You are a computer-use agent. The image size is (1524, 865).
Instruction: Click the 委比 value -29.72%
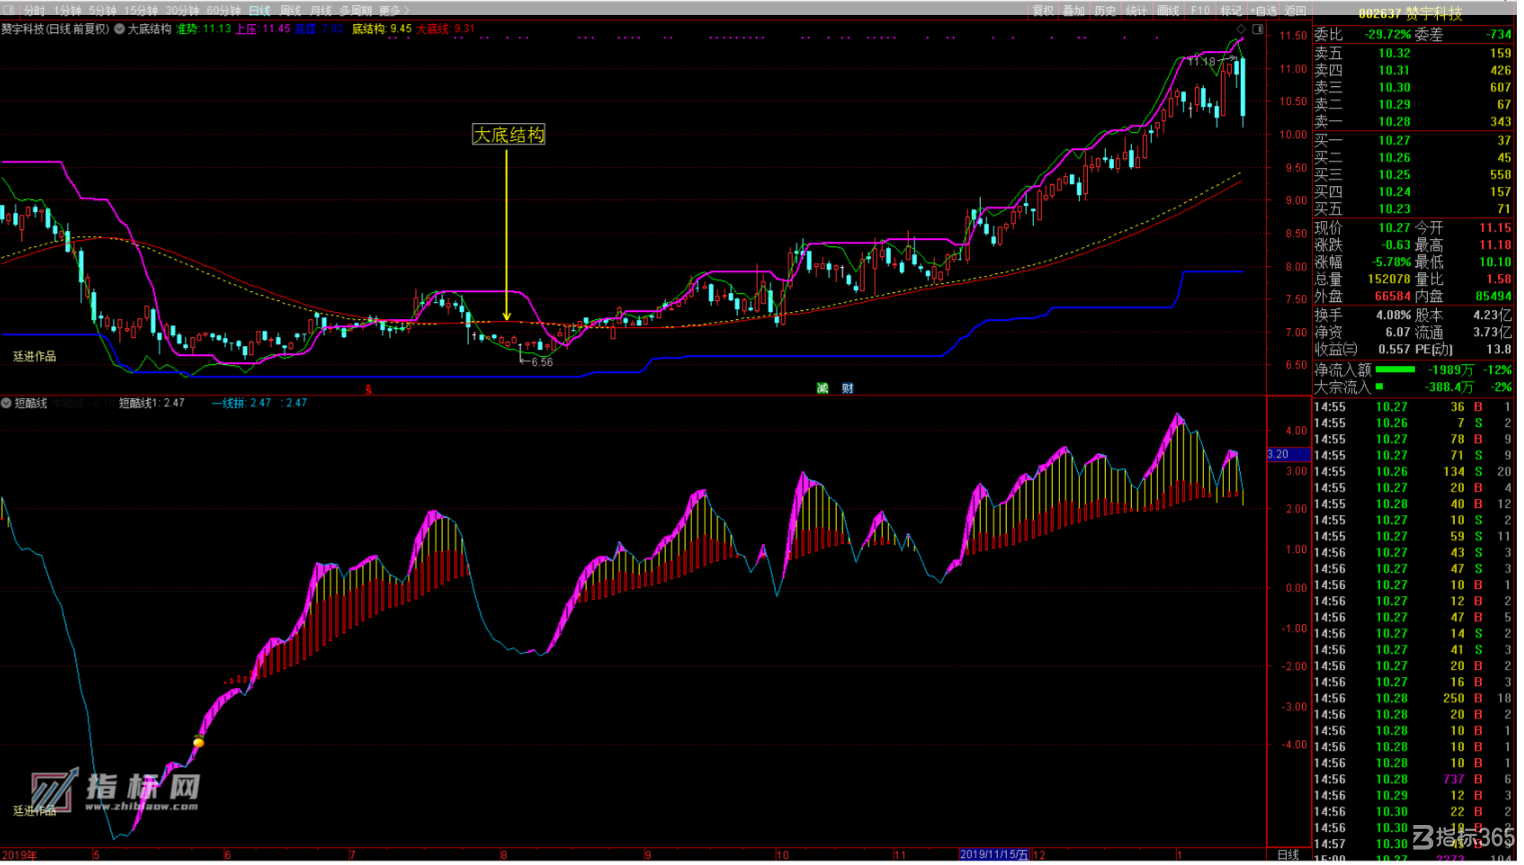1387,34
